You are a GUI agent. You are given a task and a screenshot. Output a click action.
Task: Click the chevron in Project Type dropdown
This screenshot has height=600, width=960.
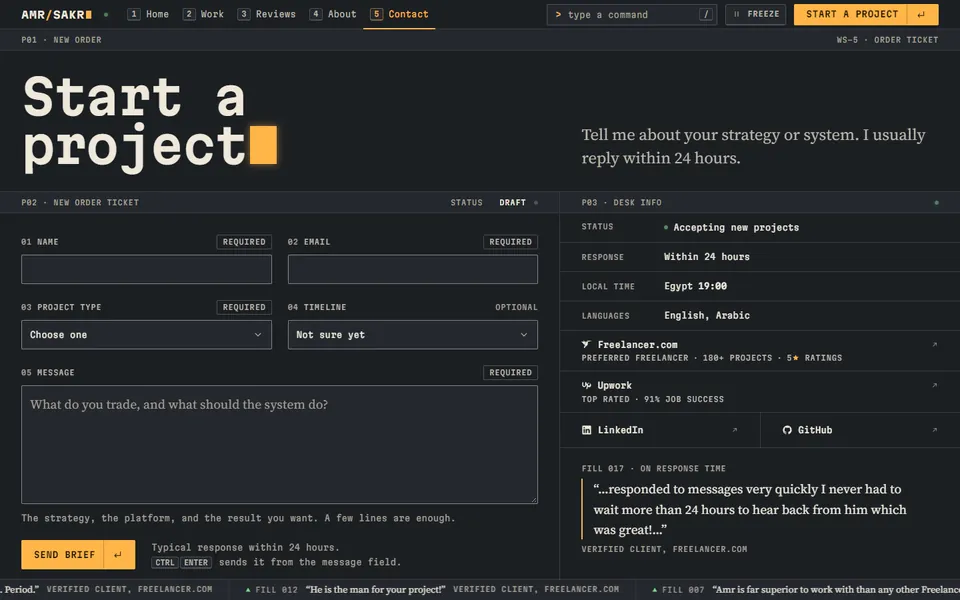tap(258, 335)
